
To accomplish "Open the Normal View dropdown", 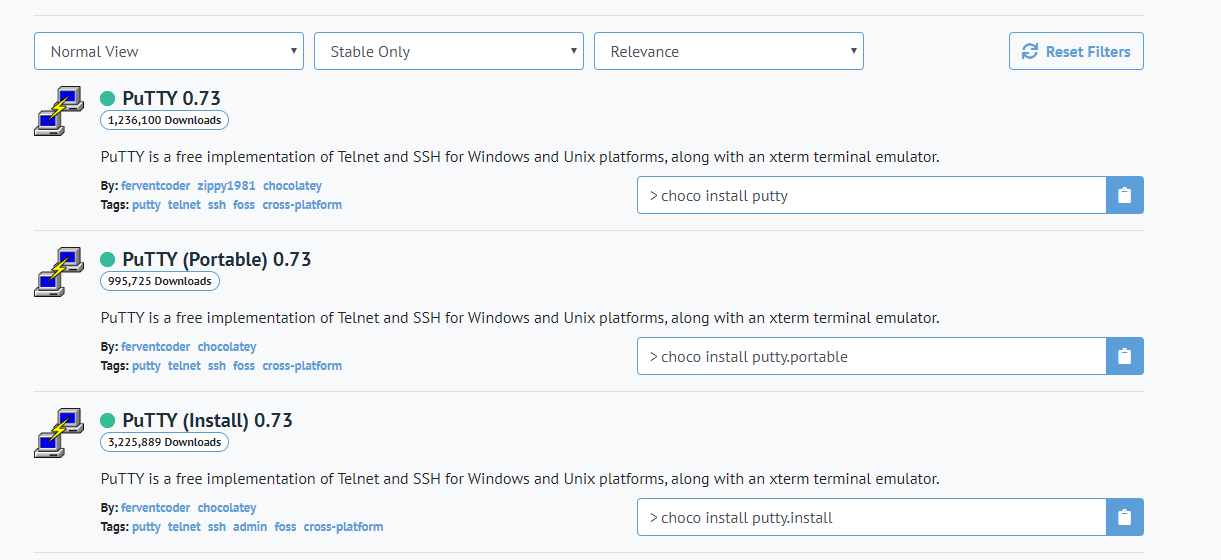I will 169,51.
